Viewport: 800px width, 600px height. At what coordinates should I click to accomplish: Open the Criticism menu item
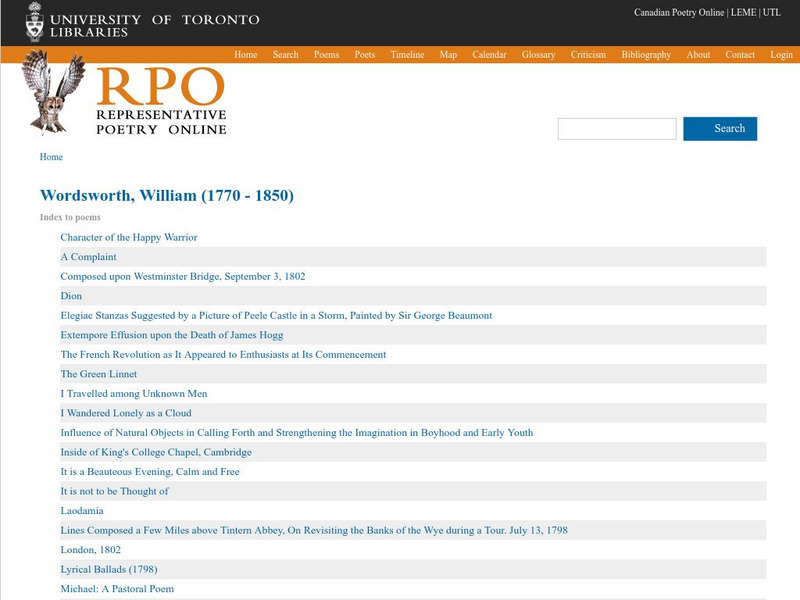[x=588, y=55]
